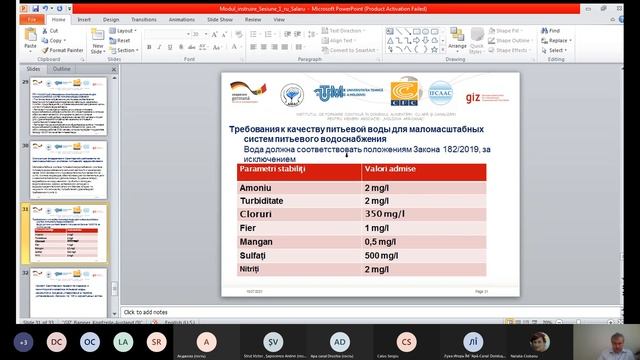Toggle text Shadow formatting
Viewport: 640px width, 360px height.
click(x=181, y=47)
